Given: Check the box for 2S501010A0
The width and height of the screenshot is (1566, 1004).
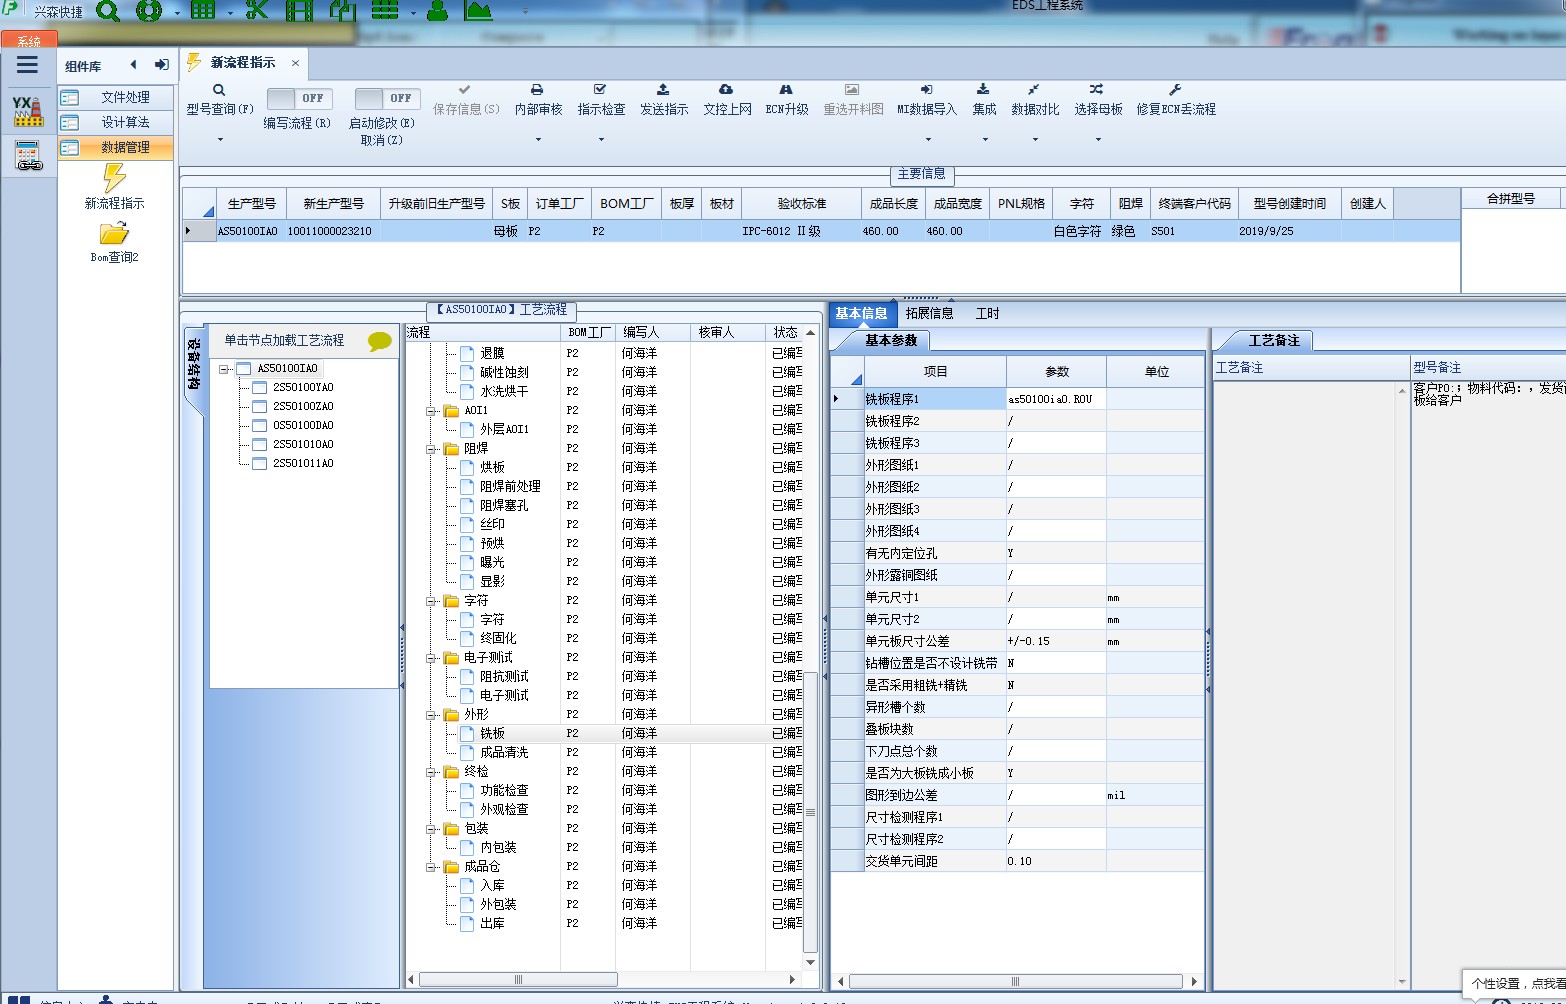Looking at the screenshot, I should [x=259, y=445].
